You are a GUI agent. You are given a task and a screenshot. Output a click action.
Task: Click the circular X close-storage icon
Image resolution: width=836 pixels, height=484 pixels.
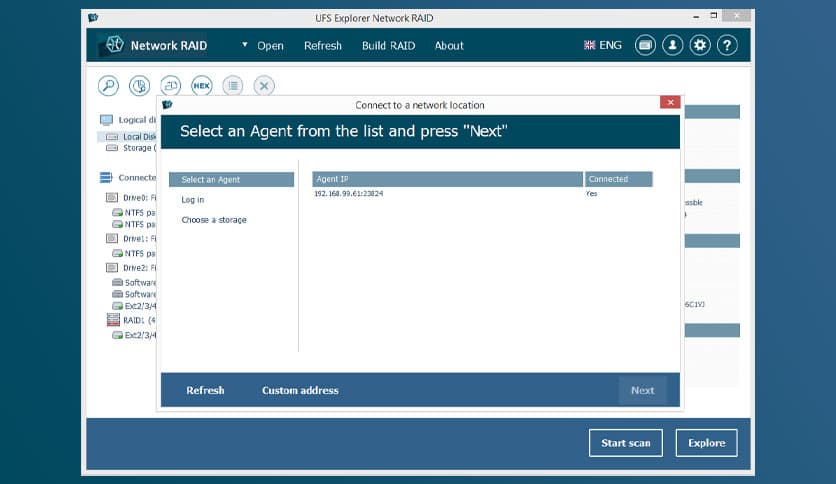pyautogui.click(x=264, y=86)
